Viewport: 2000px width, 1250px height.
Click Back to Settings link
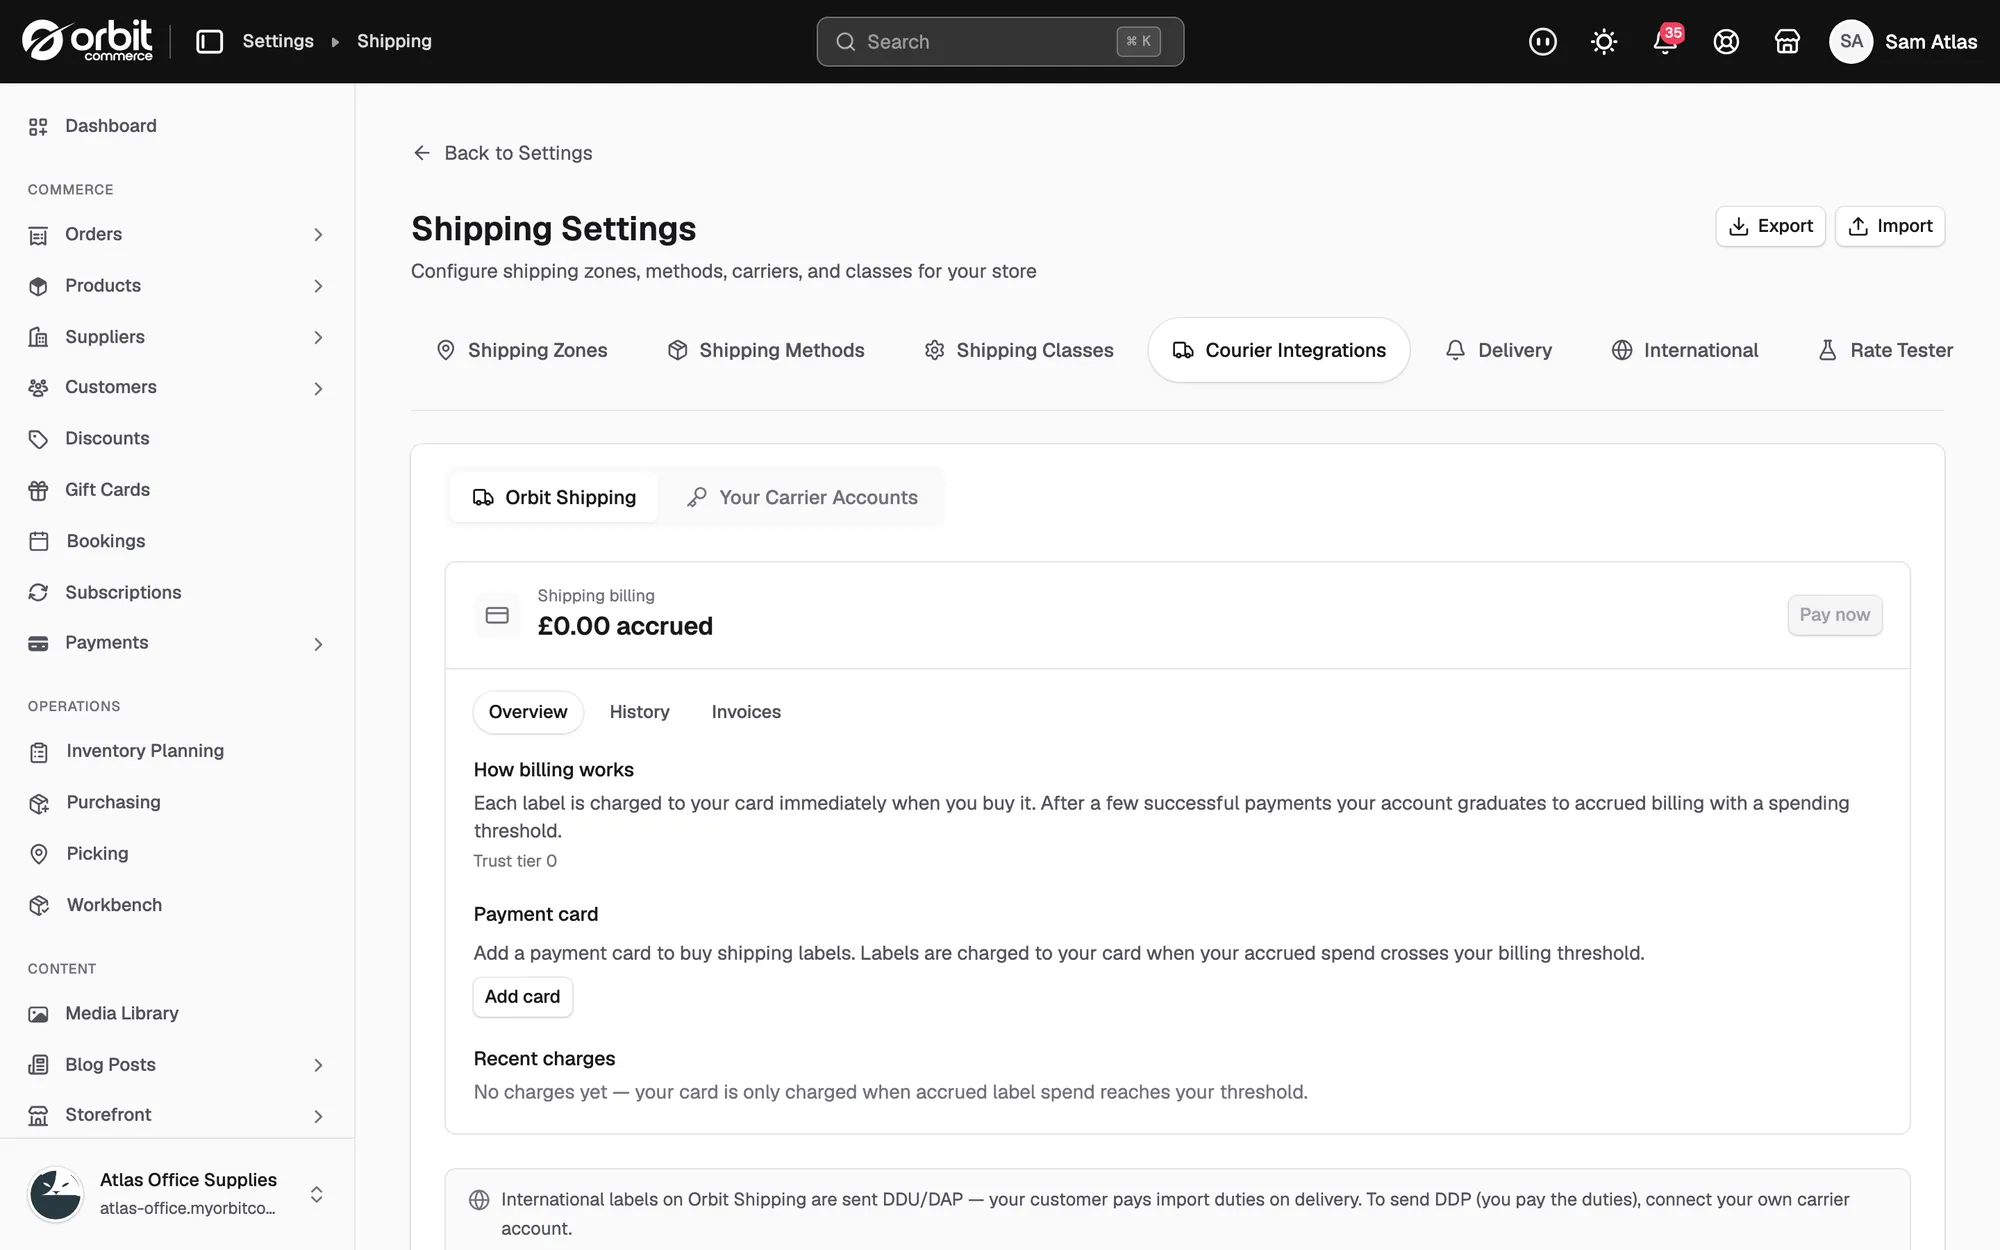coord(503,153)
